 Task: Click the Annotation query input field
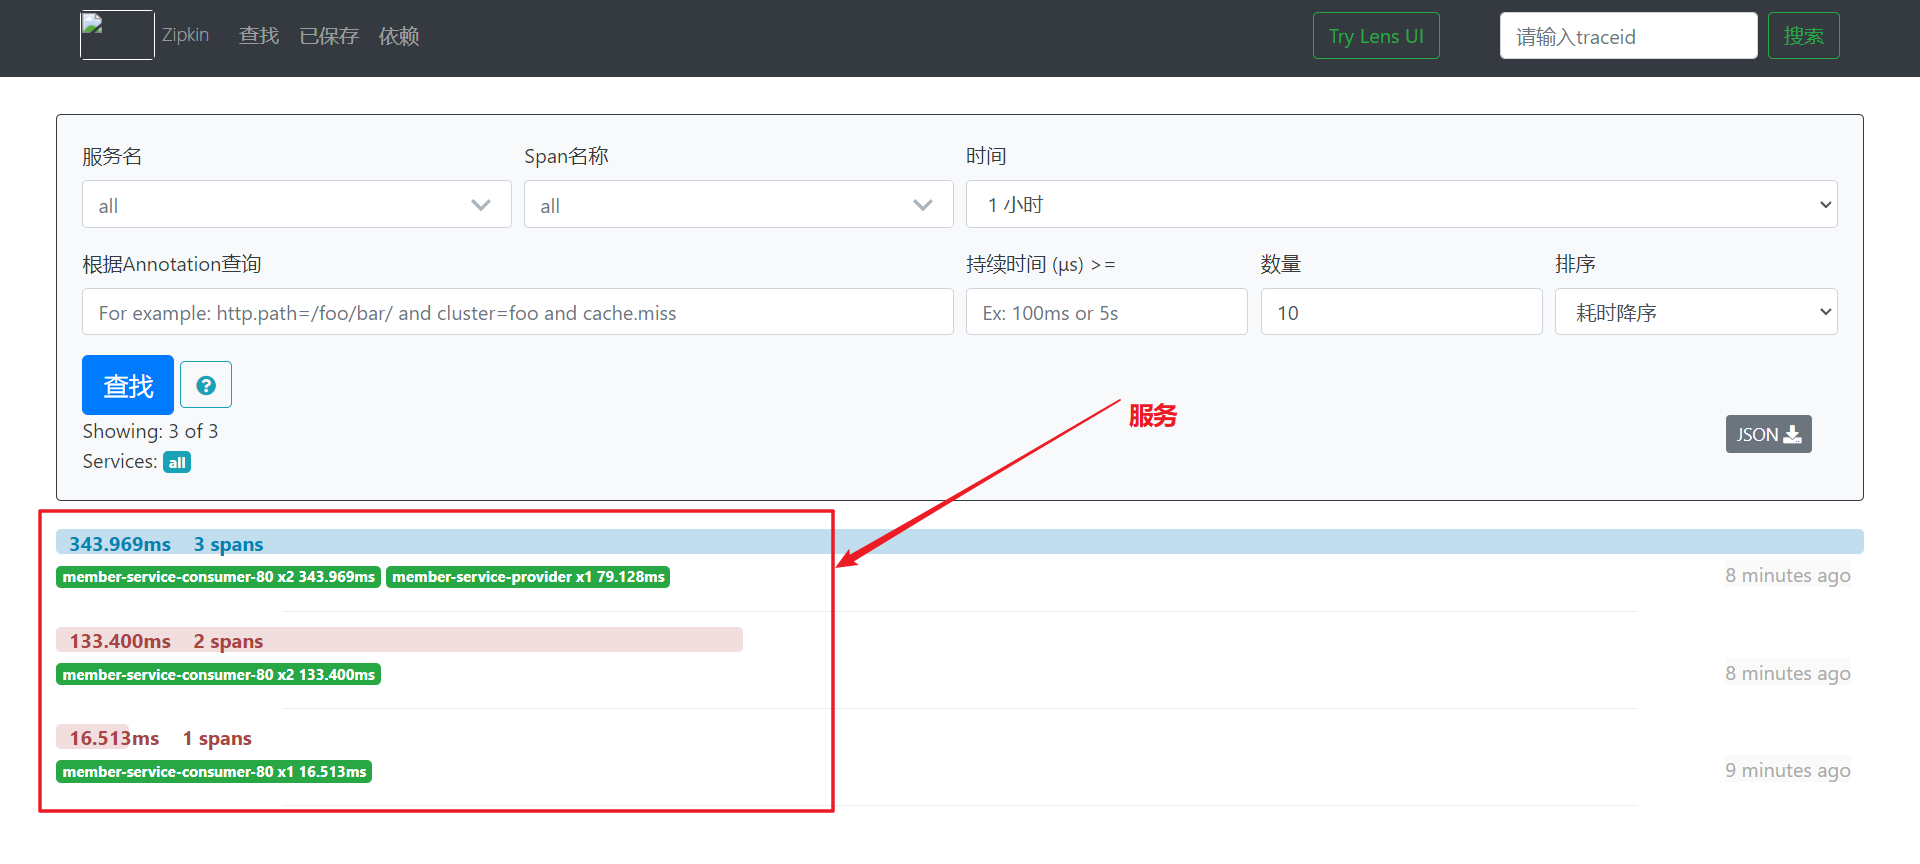coord(517,312)
